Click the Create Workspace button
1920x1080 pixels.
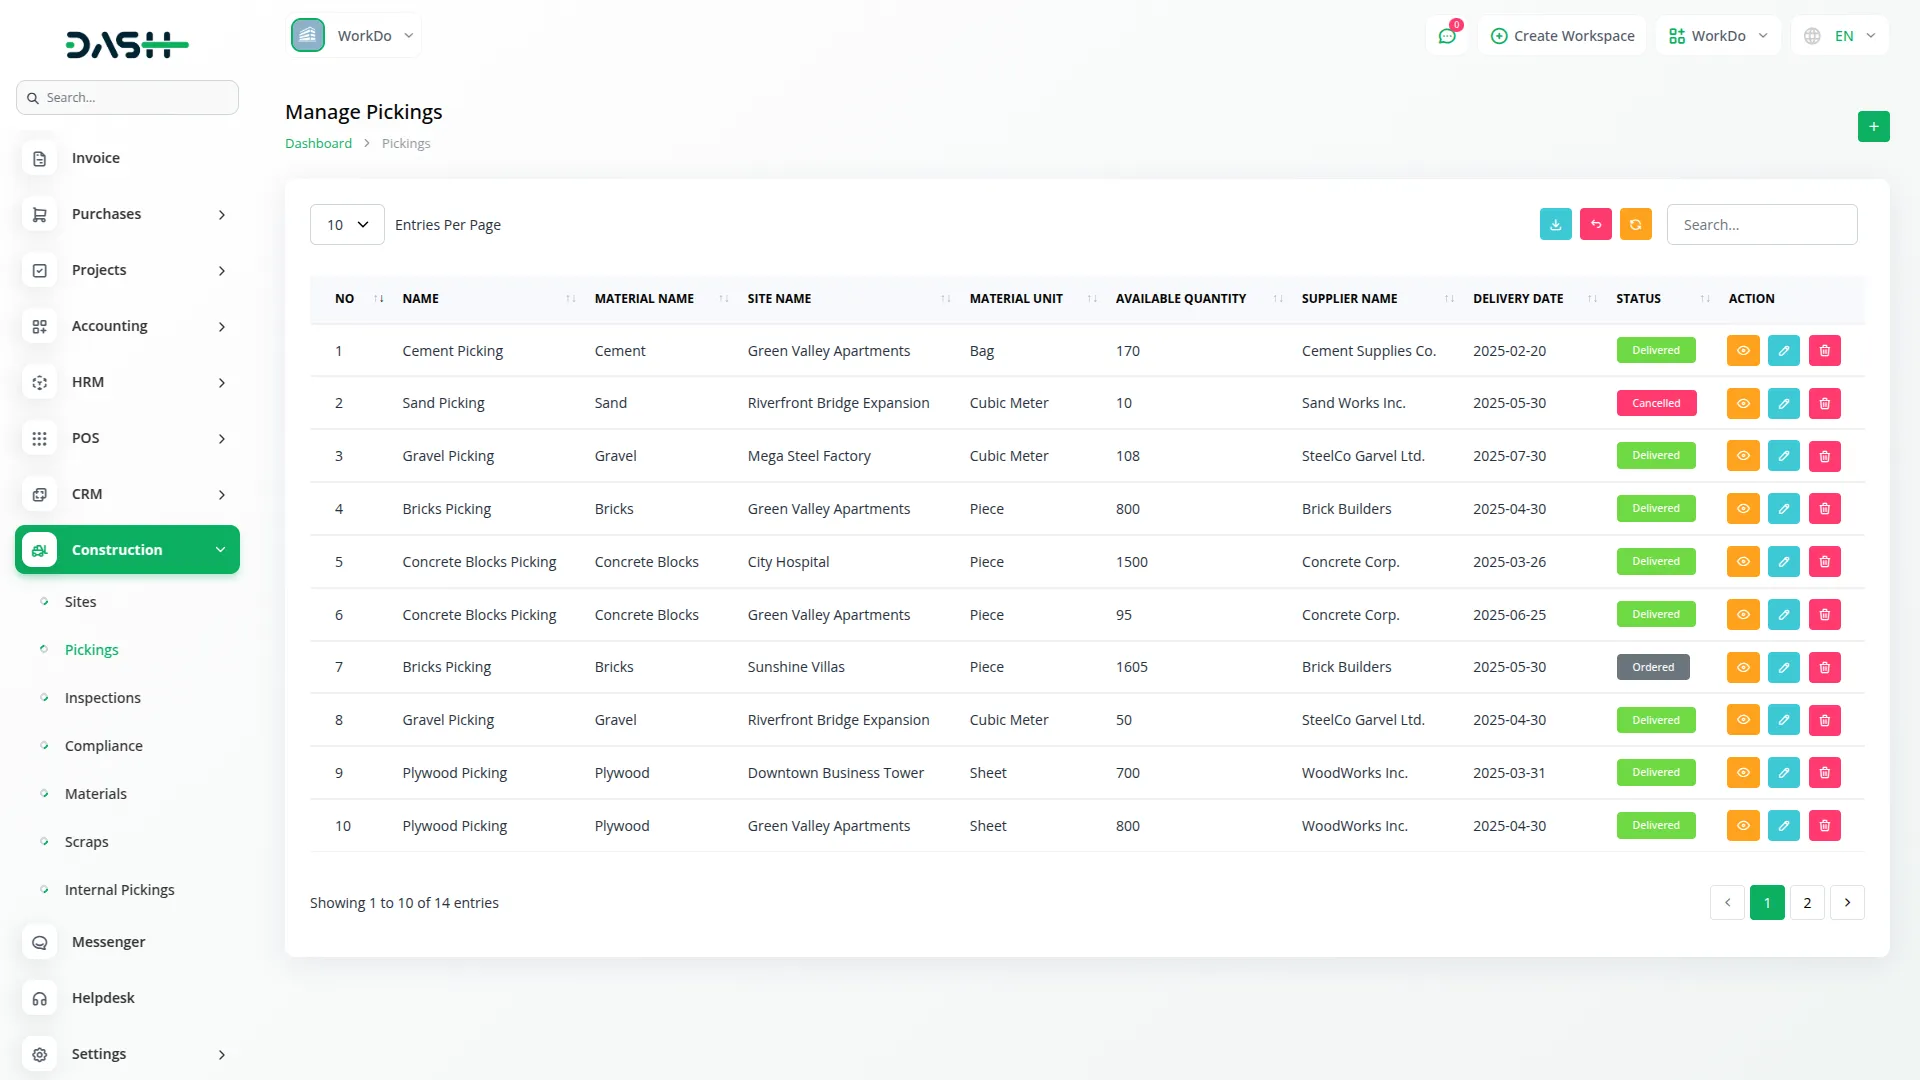(x=1562, y=36)
